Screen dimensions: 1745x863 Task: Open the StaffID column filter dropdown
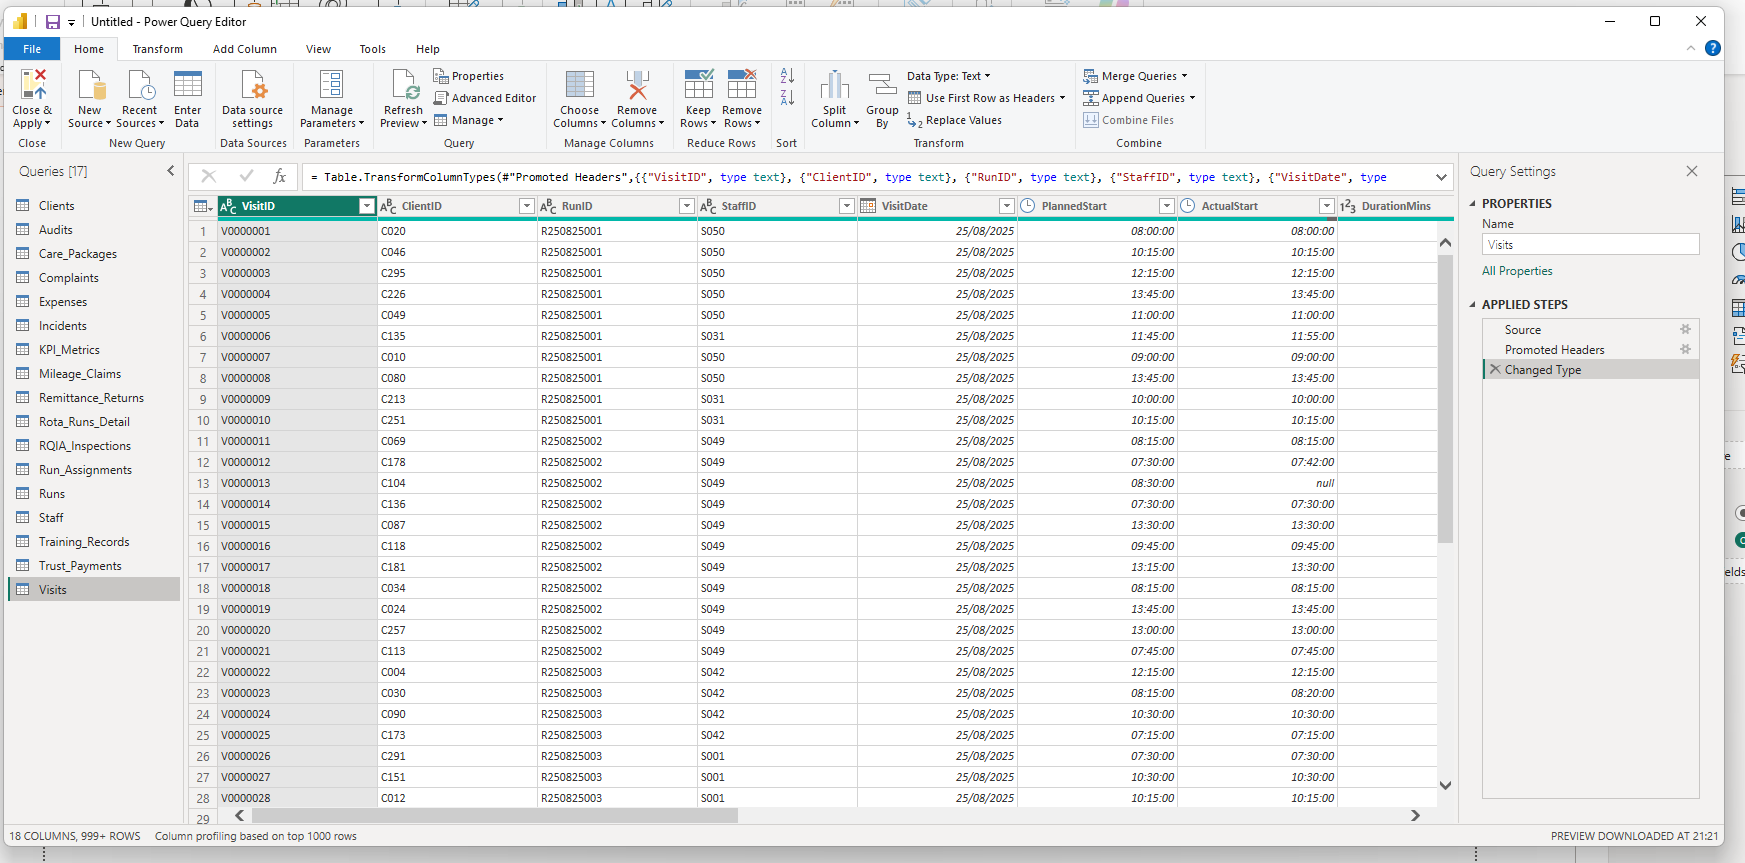(x=847, y=206)
